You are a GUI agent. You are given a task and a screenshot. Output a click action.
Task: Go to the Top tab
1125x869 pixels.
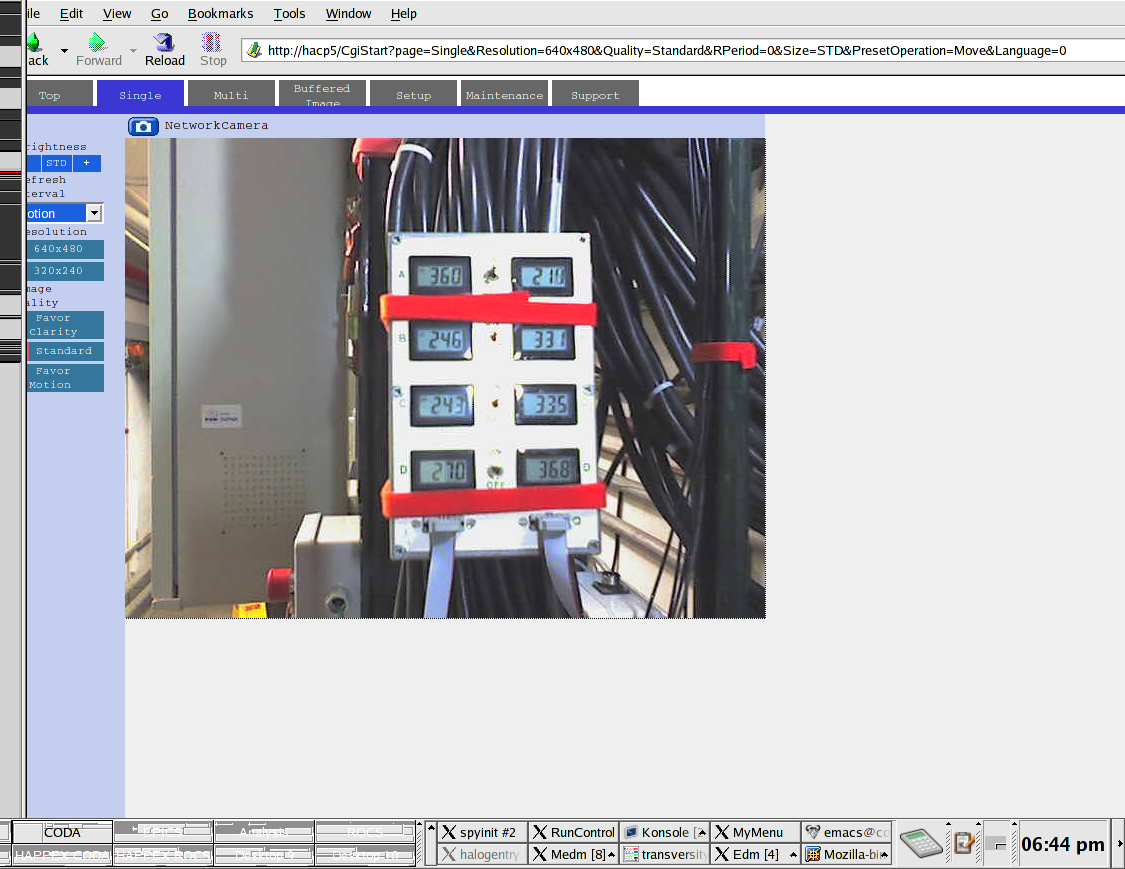click(x=60, y=94)
